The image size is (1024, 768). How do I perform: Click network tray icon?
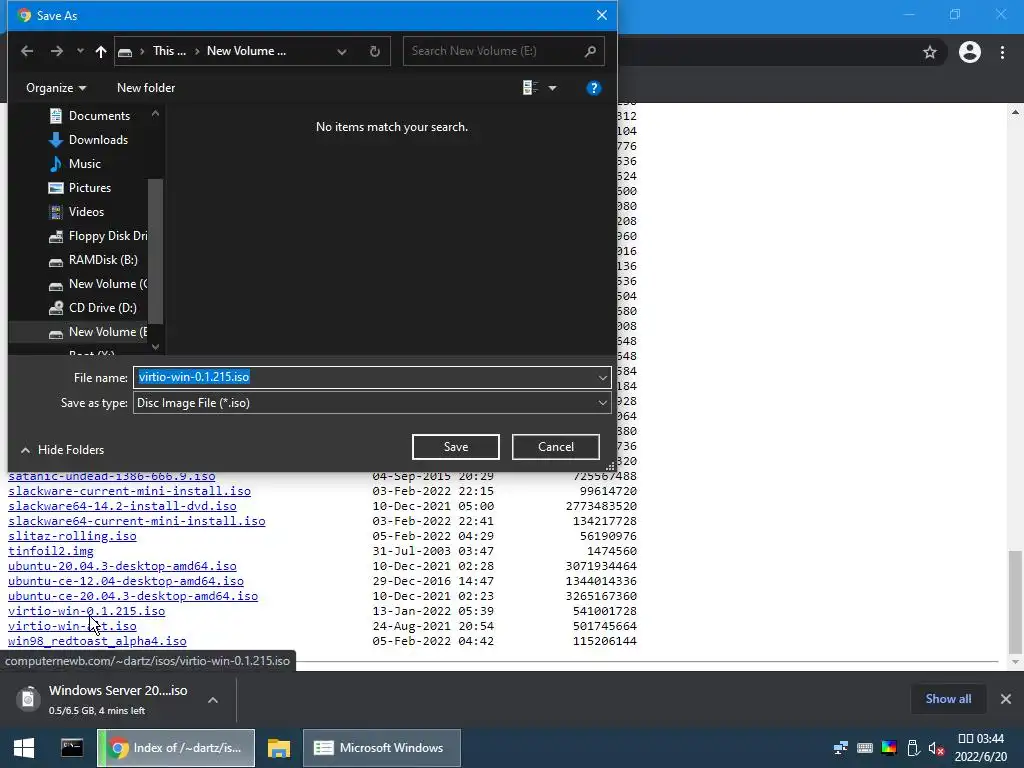click(x=840, y=748)
